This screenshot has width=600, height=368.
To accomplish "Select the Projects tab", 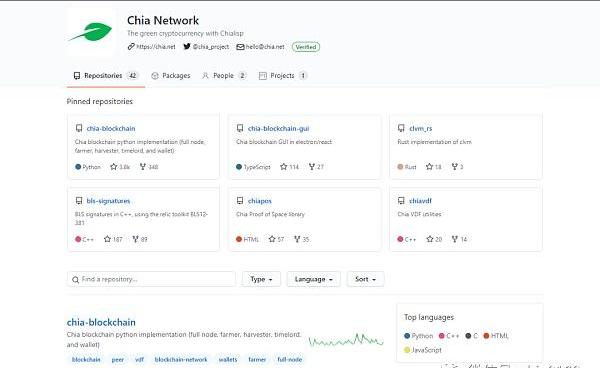I will click(283, 76).
